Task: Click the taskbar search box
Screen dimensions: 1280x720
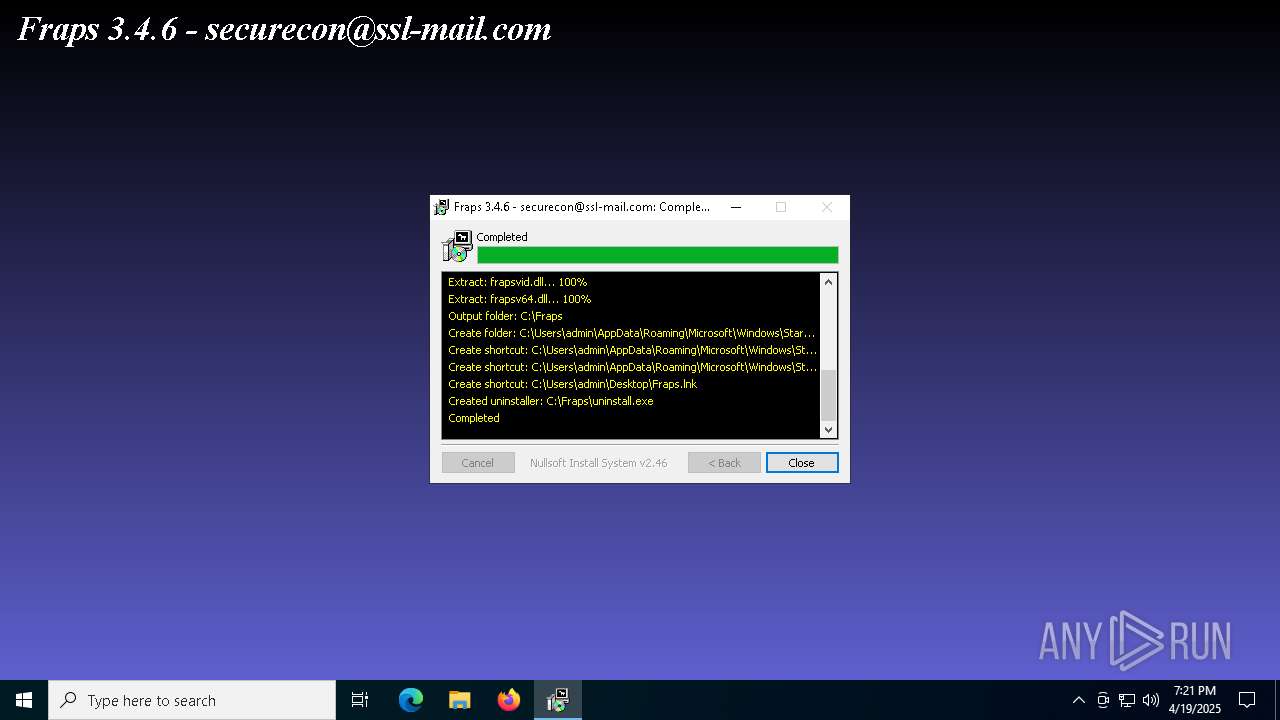Action: point(192,700)
